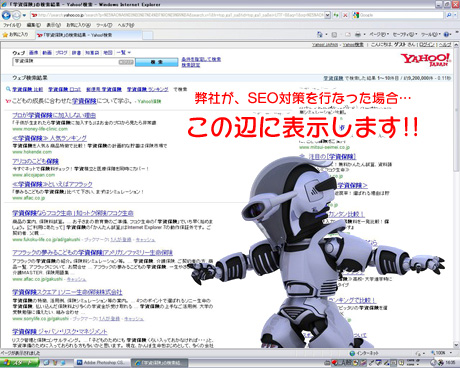Switch to the Adobe Photoshop CS taskbar button
Screen dimensions: 460x368
(x=101, y=363)
